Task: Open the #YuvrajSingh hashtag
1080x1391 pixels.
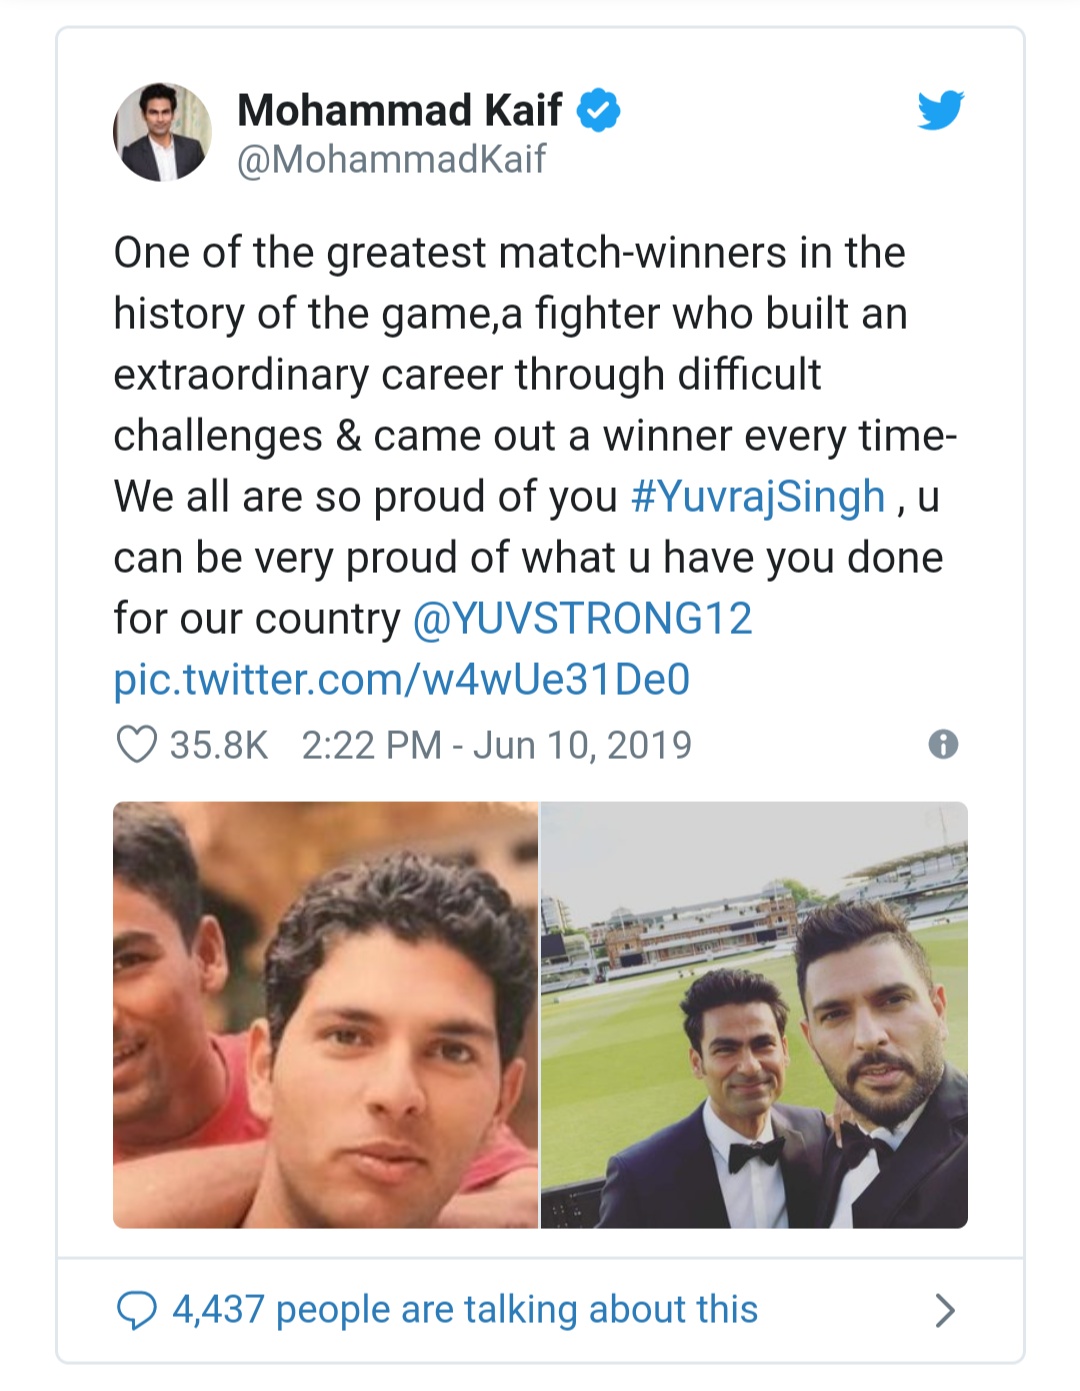Action: coord(758,497)
